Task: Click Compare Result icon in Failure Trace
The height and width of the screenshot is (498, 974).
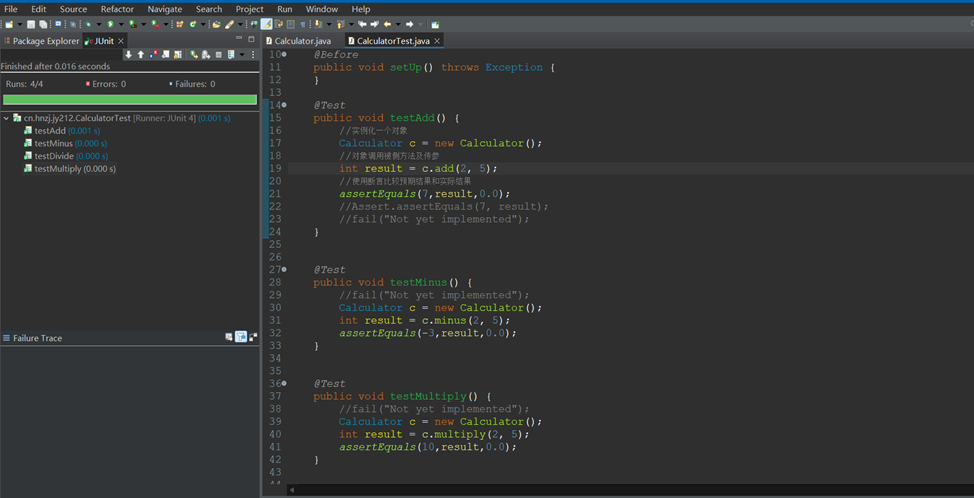Action: tap(253, 338)
